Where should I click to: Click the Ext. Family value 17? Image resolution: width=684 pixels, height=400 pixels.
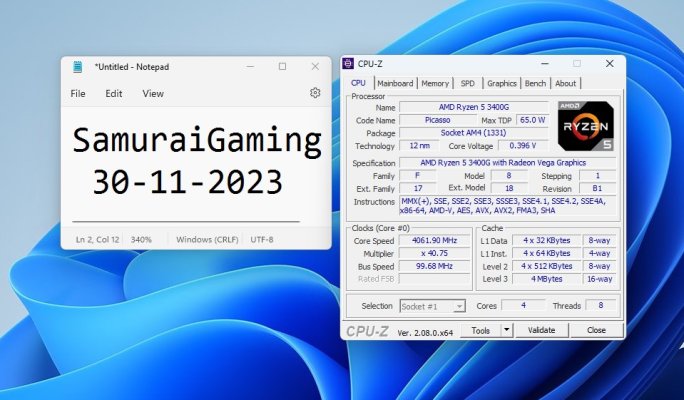coord(417,188)
